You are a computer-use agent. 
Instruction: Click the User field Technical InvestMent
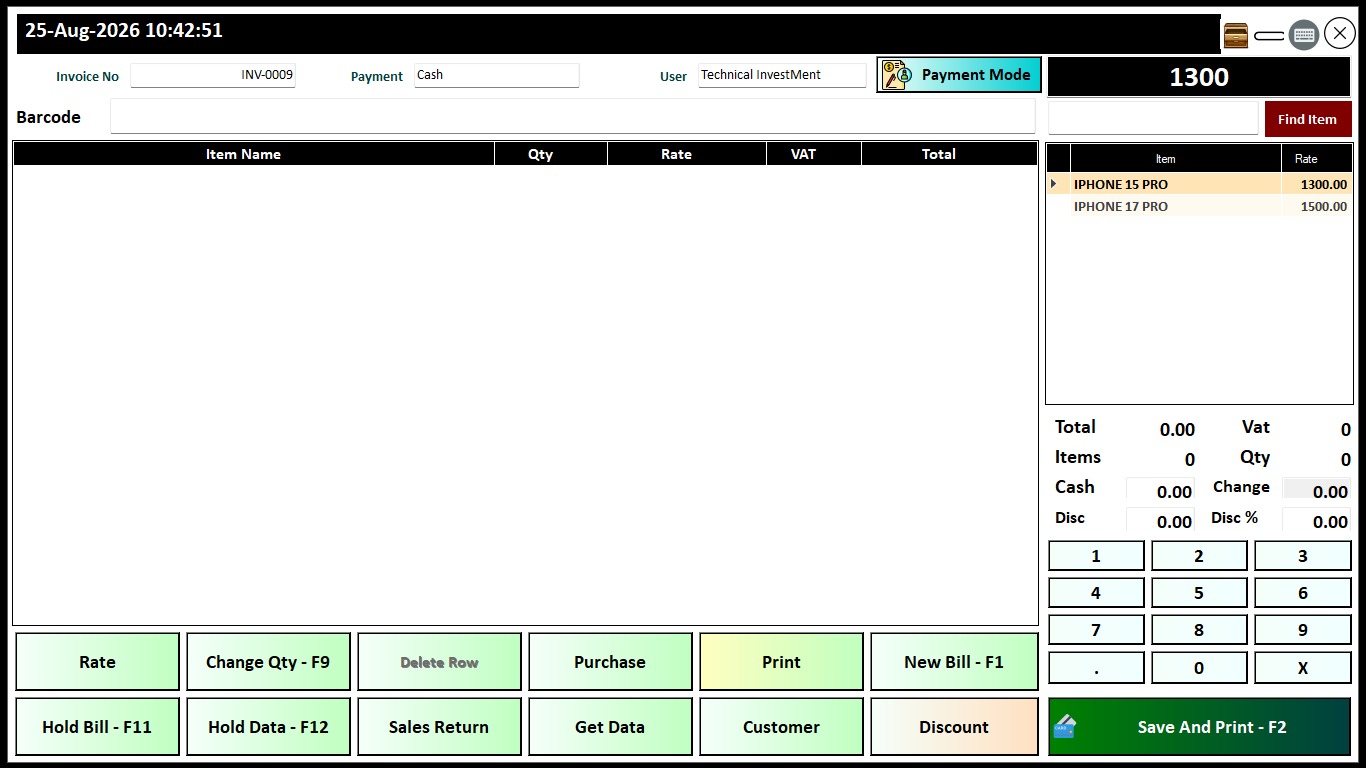pyautogui.click(x=782, y=75)
